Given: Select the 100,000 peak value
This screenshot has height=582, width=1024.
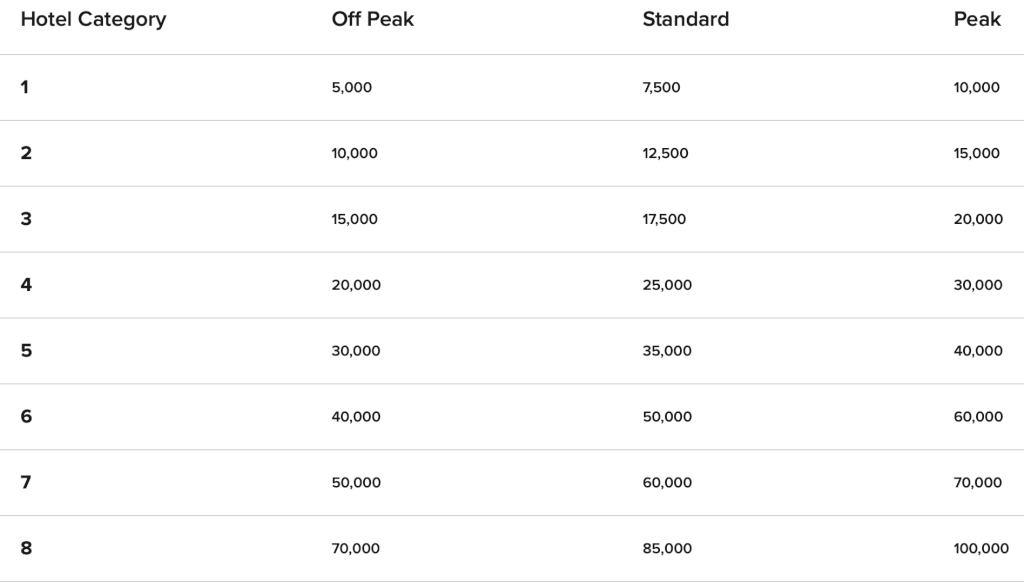Looking at the screenshot, I should coord(981,549).
